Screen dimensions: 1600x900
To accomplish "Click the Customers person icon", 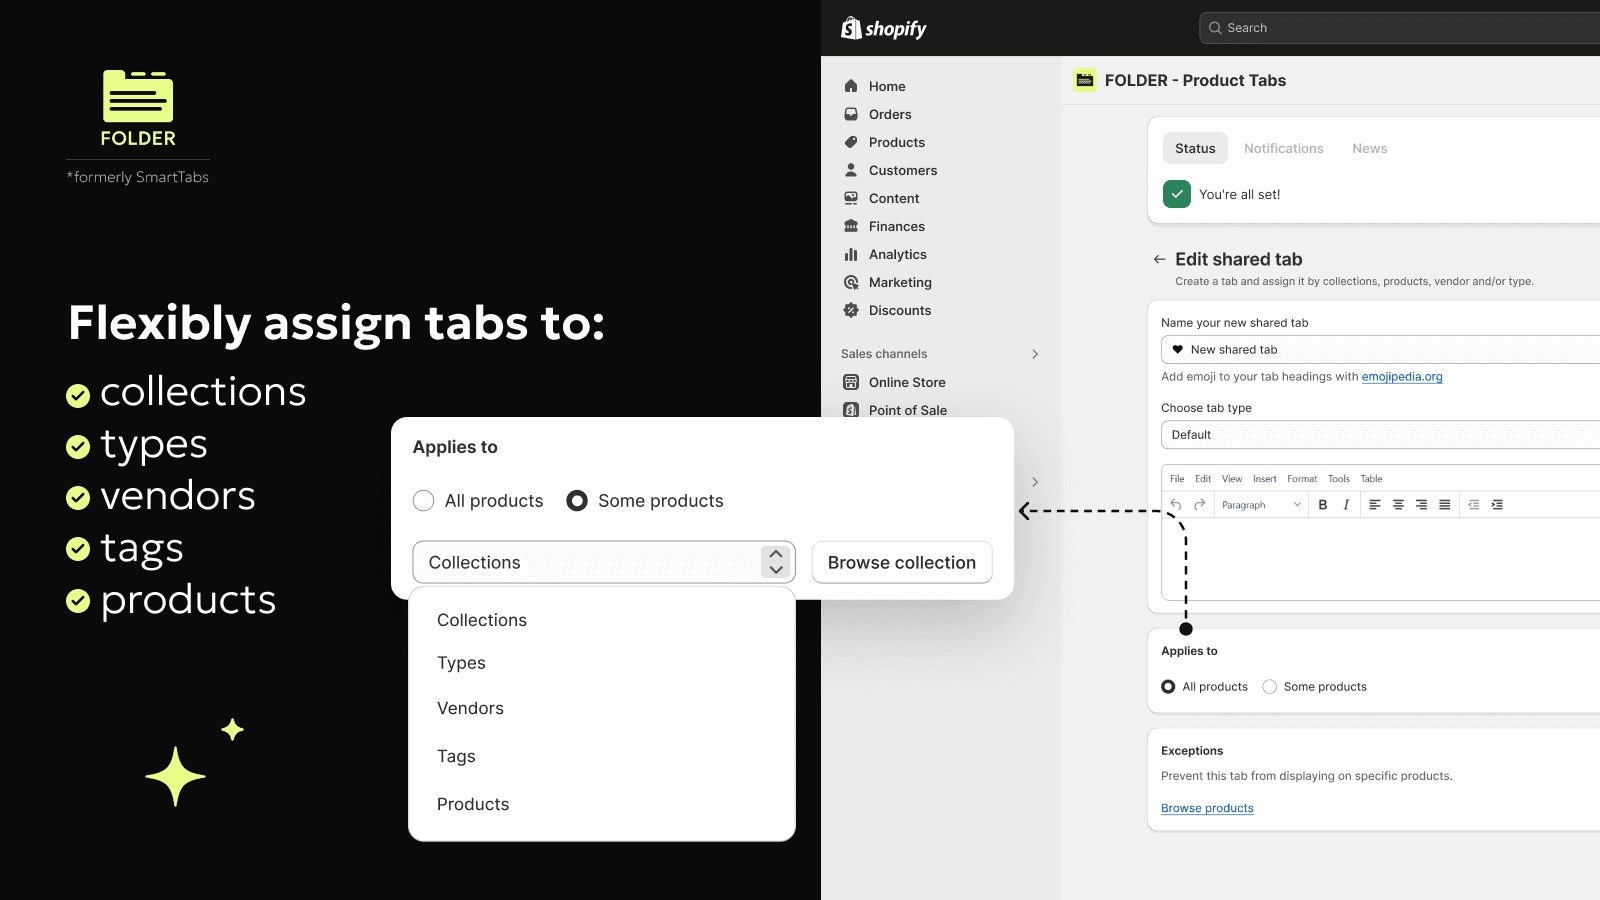I will pyautogui.click(x=851, y=170).
